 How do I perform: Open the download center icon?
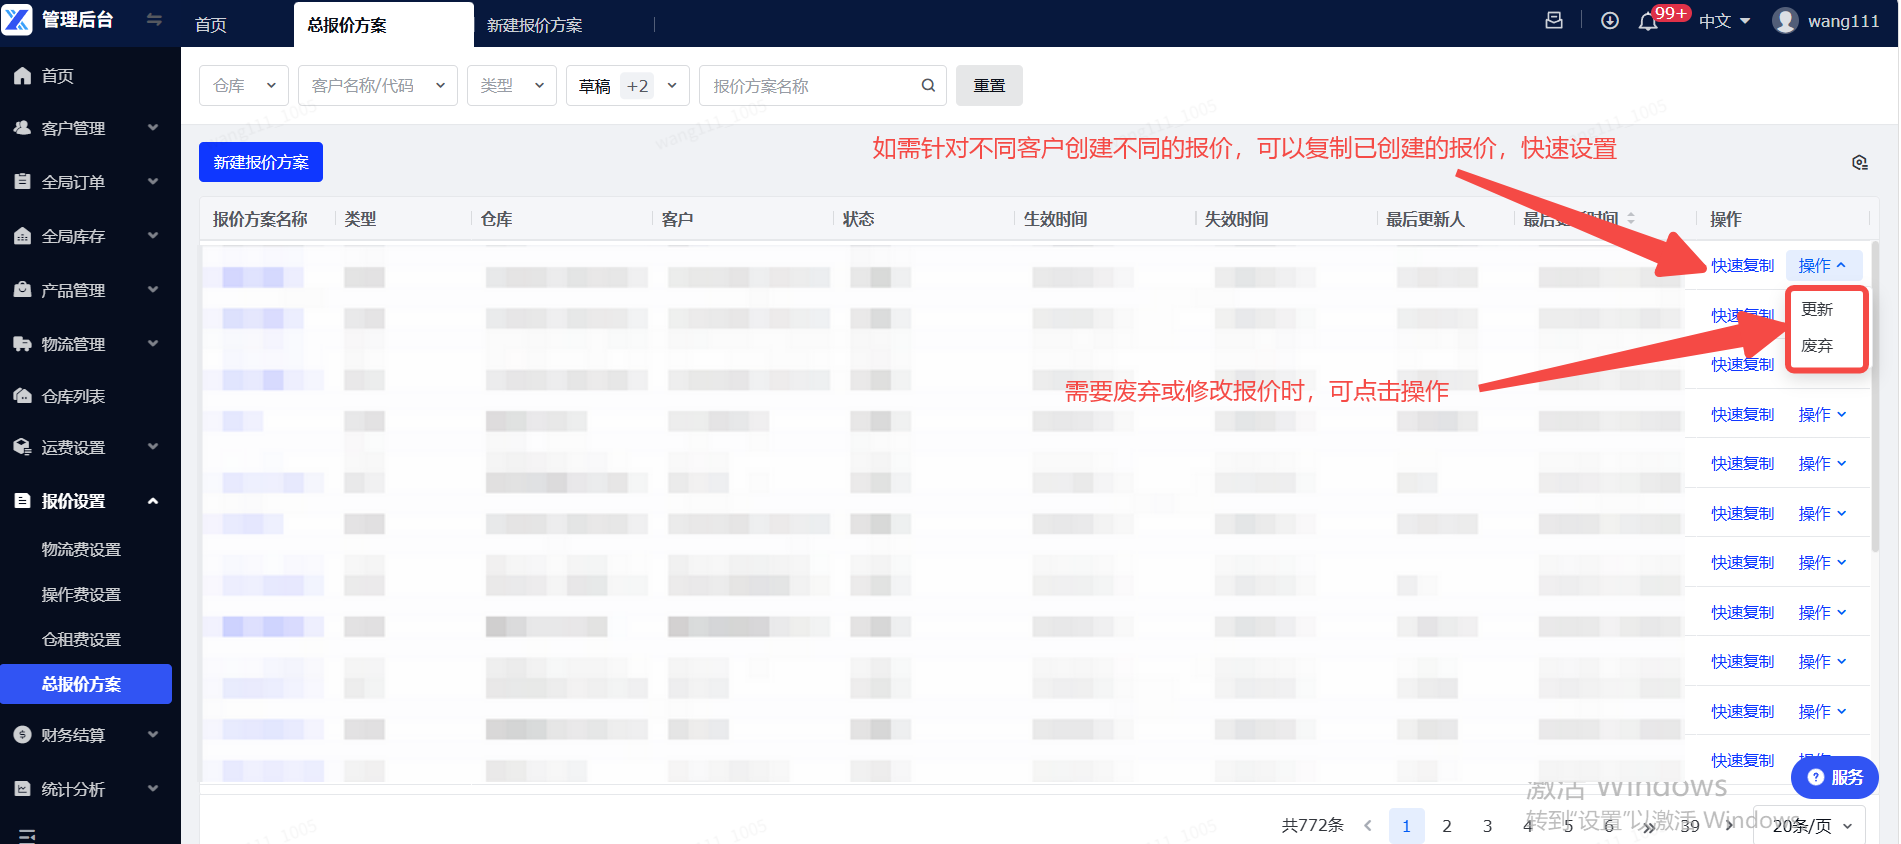pos(1610,20)
